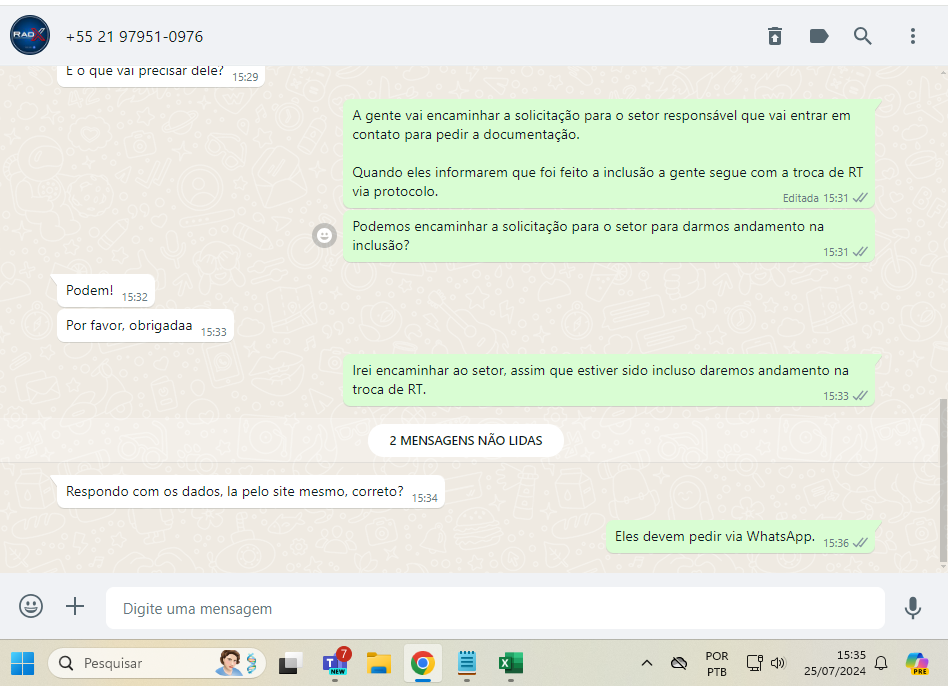
Task: Open the volume speaker tray icon
Action: (778, 663)
